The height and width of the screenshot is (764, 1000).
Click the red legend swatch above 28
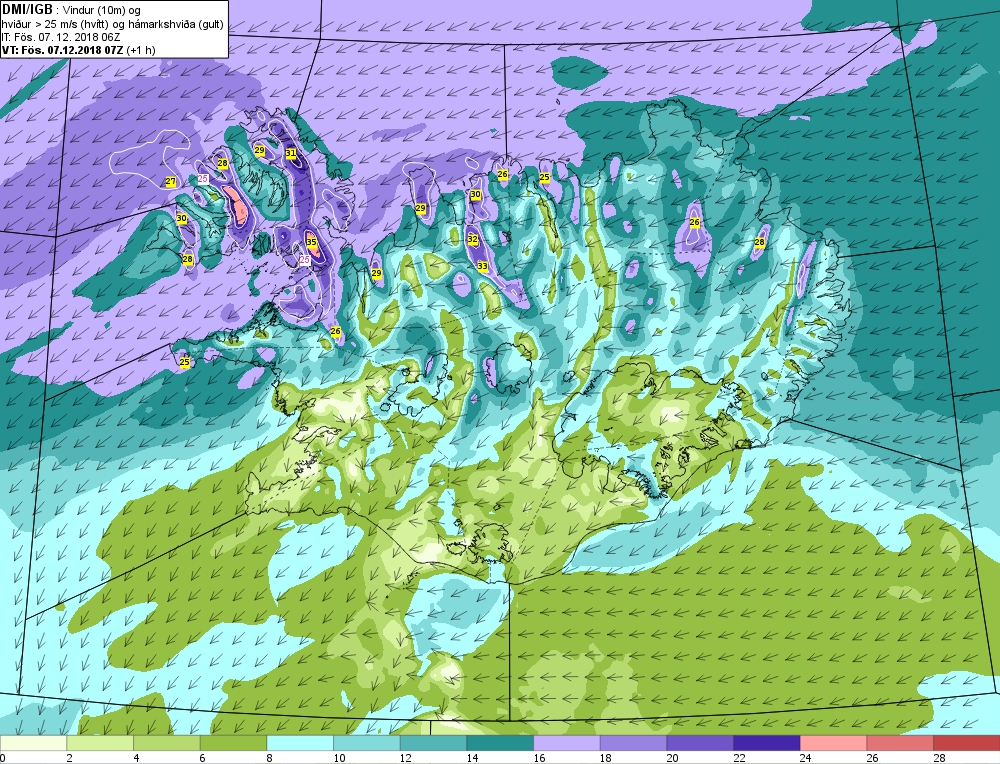(x=966, y=743)
